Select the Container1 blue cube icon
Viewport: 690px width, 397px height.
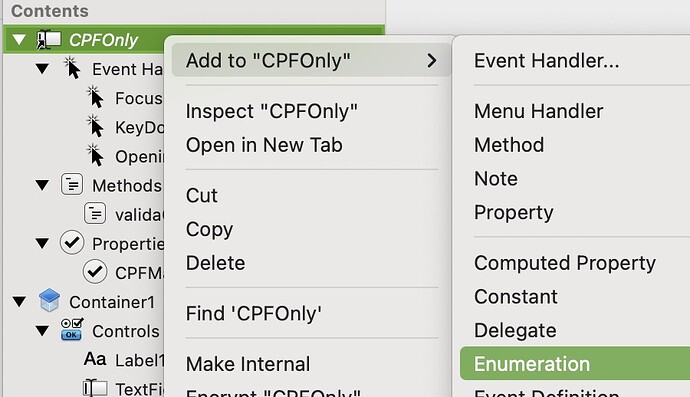point(49,301)
